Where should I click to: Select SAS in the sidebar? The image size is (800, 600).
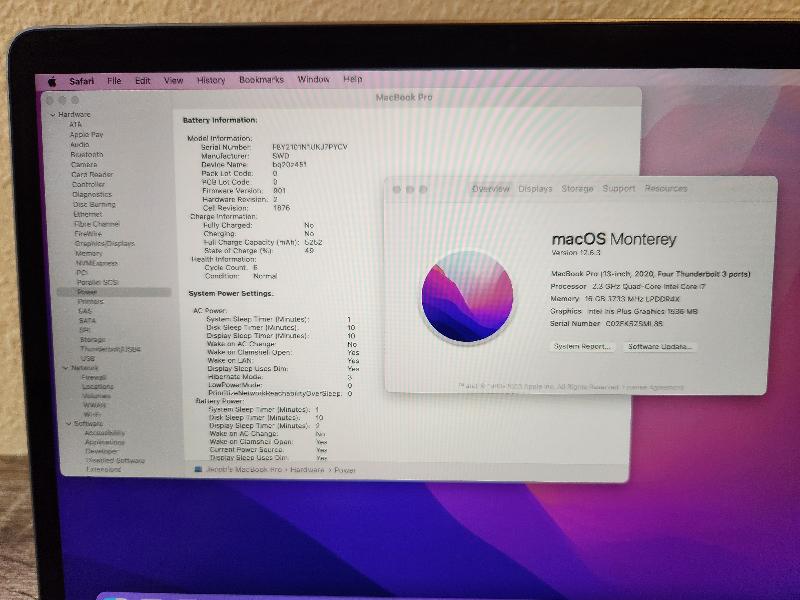[85, 311]
